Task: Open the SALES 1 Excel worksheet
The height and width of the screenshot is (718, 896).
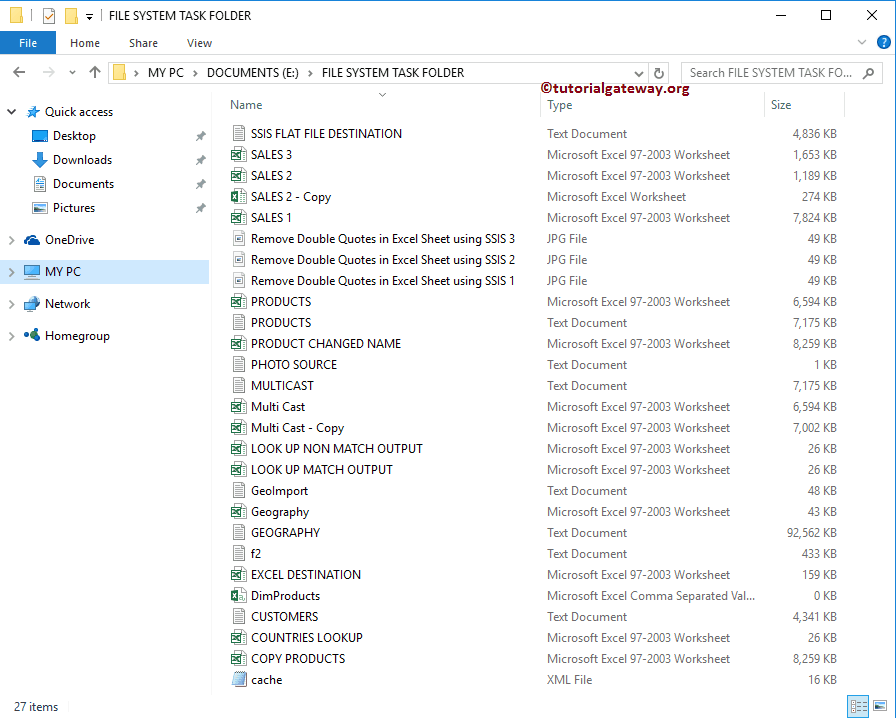Action: click(271, 217)
